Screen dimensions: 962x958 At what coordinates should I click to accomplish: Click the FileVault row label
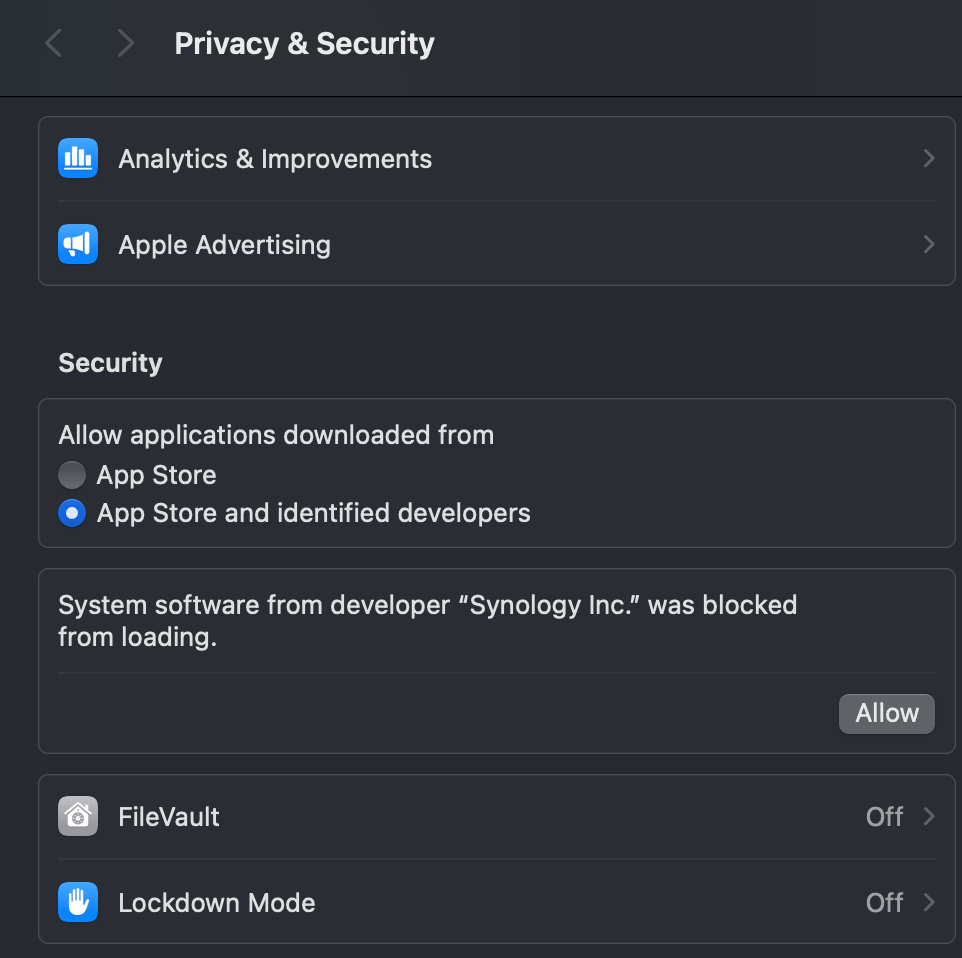coord(169,817)
